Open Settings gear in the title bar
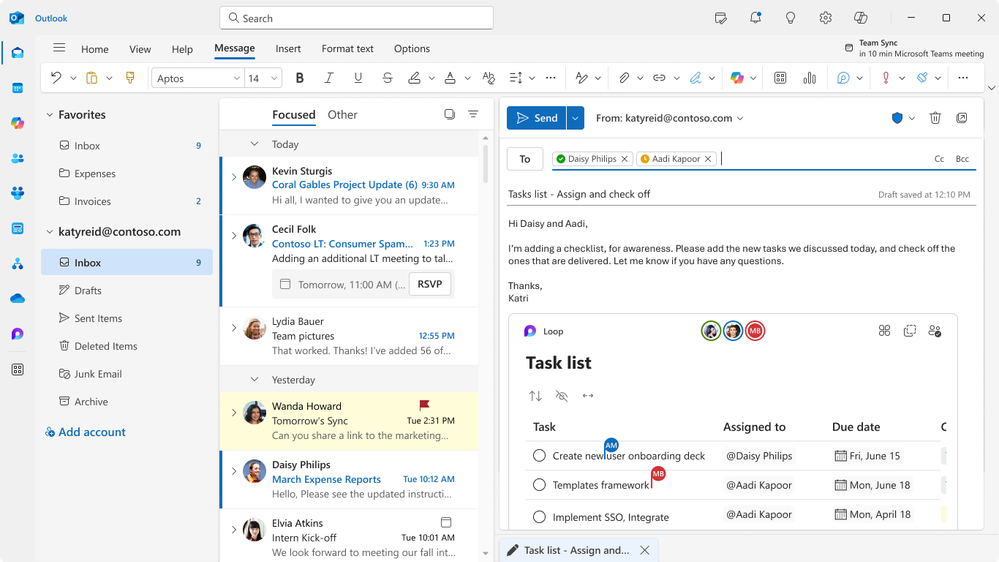 [826, 18]
